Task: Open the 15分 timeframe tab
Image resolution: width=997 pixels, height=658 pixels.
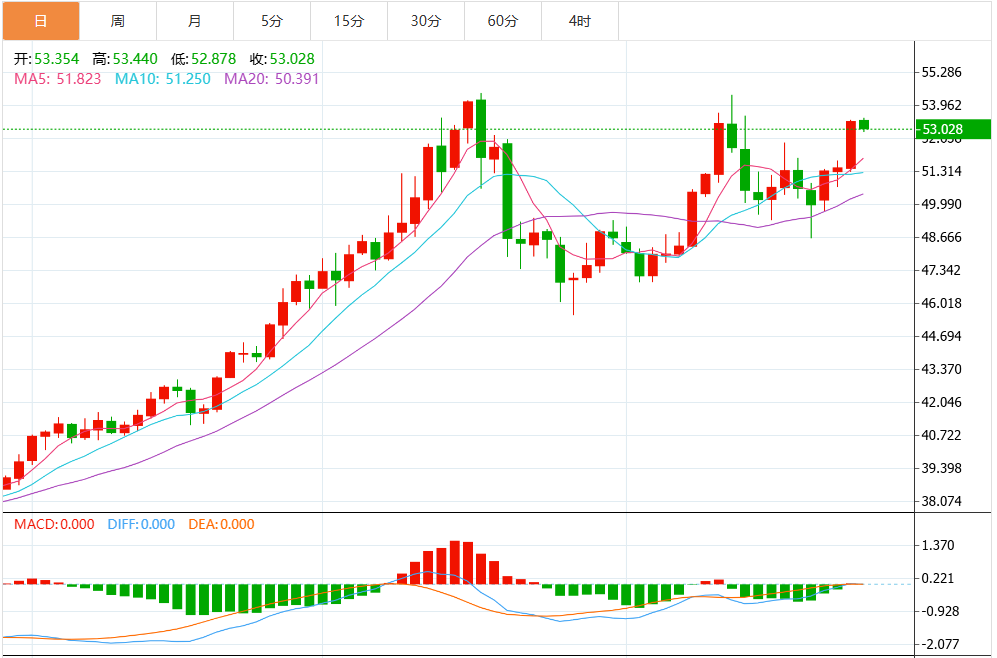Action: (349, 21)
